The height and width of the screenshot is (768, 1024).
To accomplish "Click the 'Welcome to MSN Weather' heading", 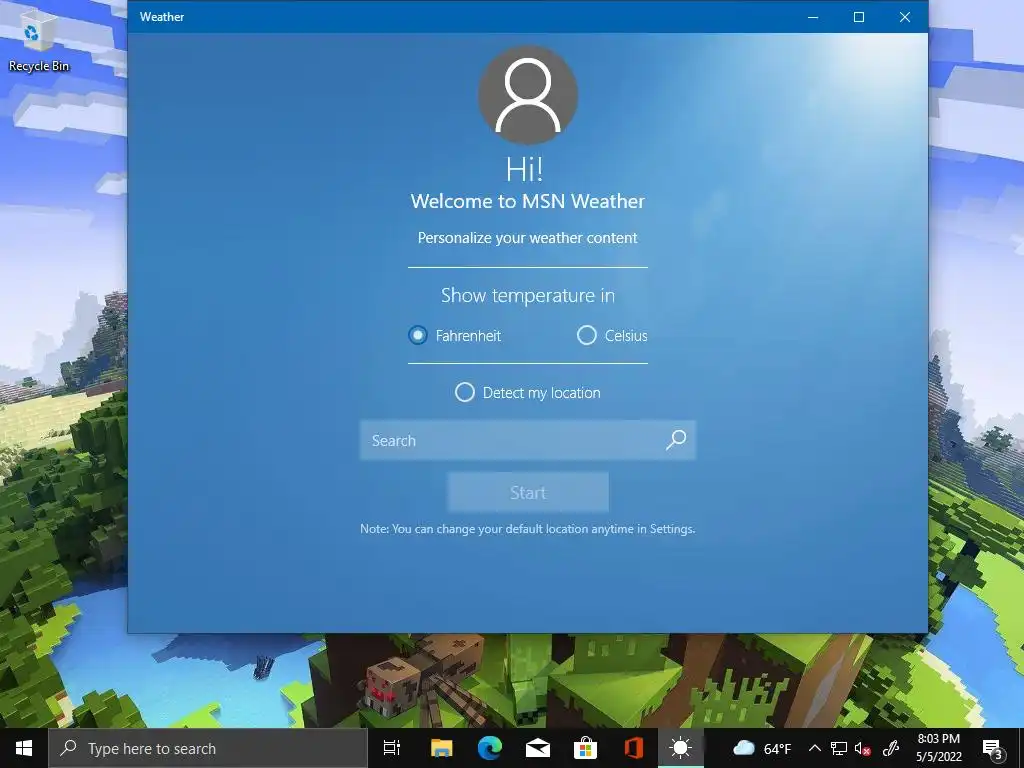I will tap(528, 201).
